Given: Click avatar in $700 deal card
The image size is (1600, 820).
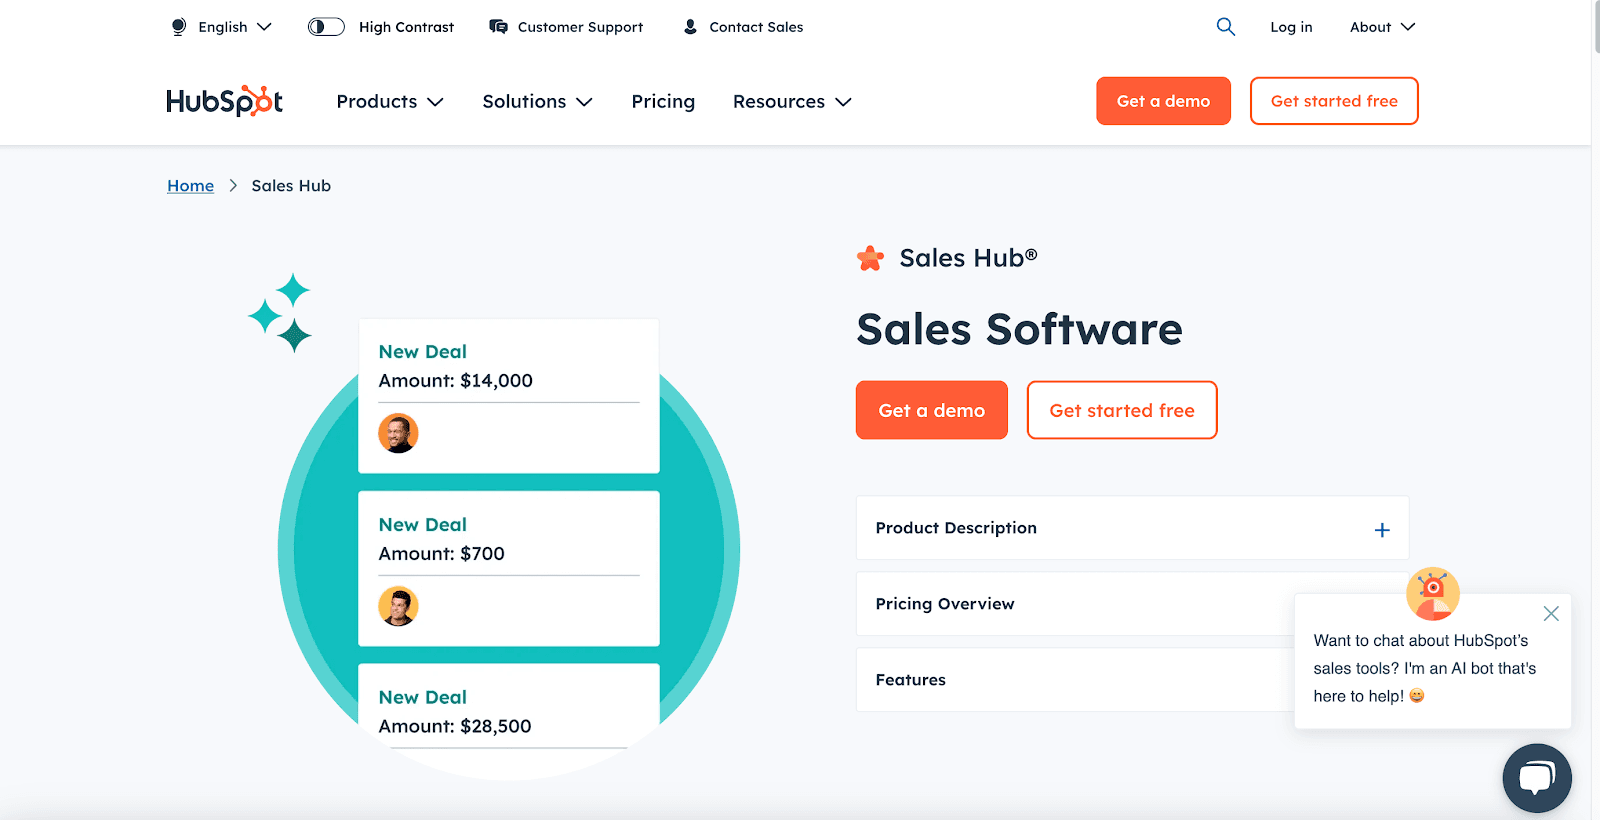Looking at the screenshot, I should click(x=398, y=606).
